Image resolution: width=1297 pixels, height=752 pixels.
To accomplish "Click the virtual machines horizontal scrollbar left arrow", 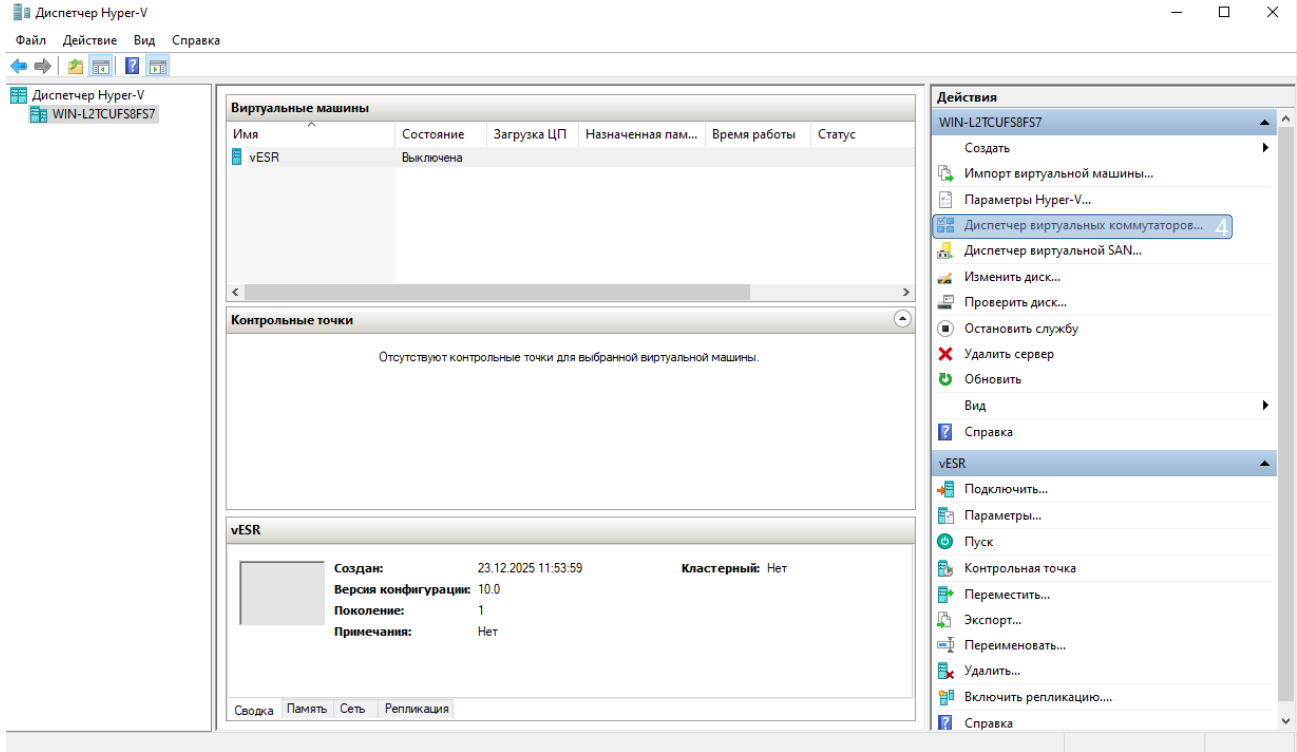I will point(235,292).
